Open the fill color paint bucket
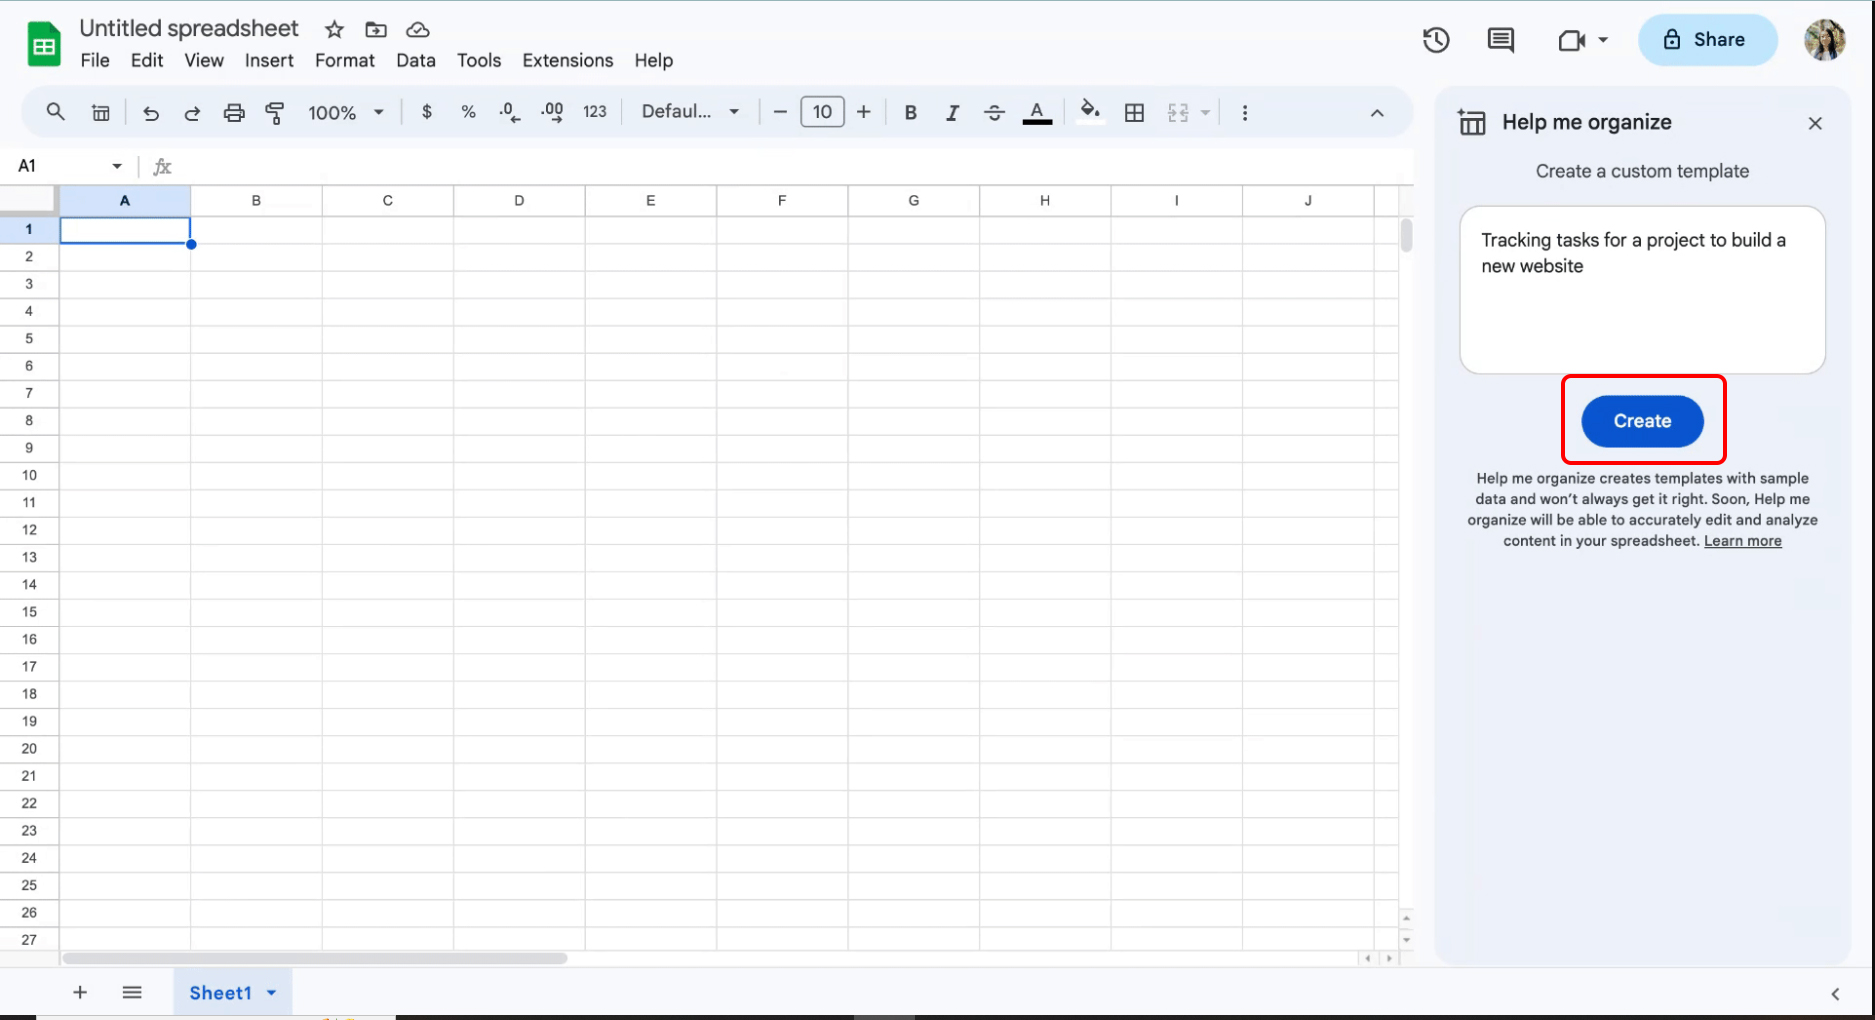The image size is (1875, 1020). [1090, 111]
